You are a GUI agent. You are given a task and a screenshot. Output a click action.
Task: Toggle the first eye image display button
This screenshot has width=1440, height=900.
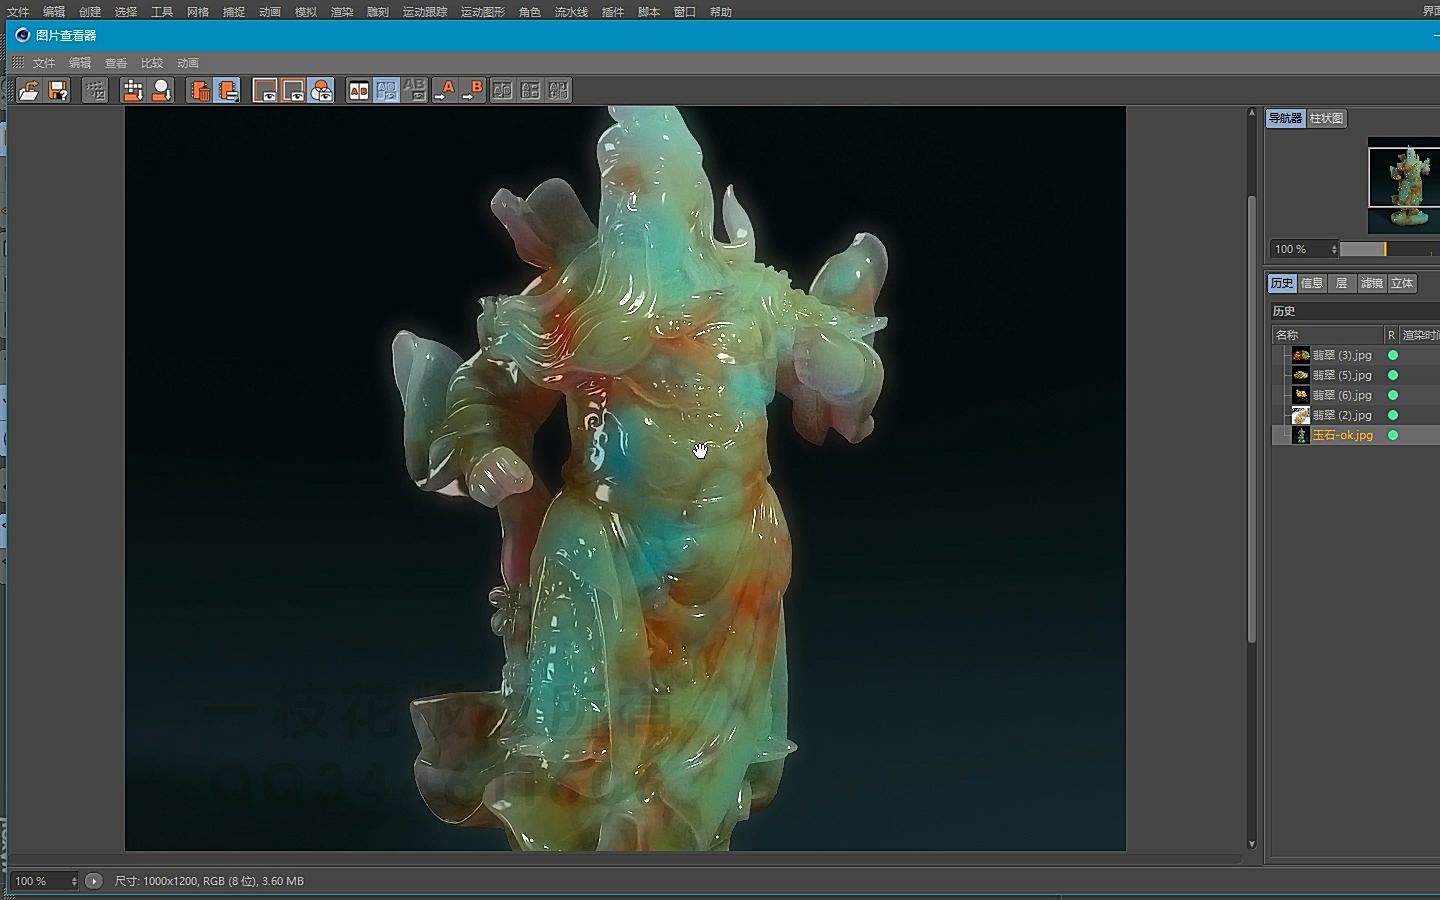pyautogui.click(x=265, y=91)
